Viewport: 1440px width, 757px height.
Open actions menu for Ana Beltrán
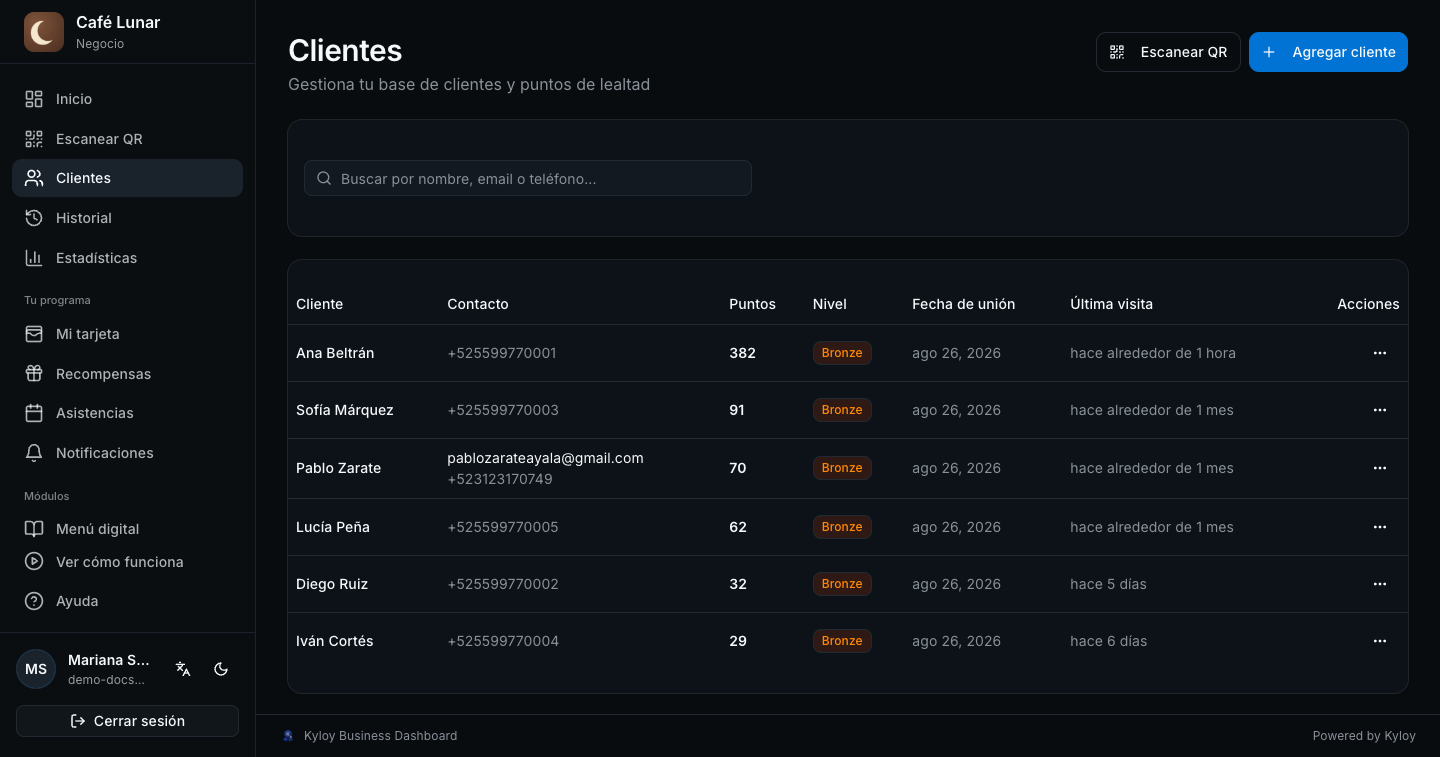pyautogui.click(x=1380, y=353)
